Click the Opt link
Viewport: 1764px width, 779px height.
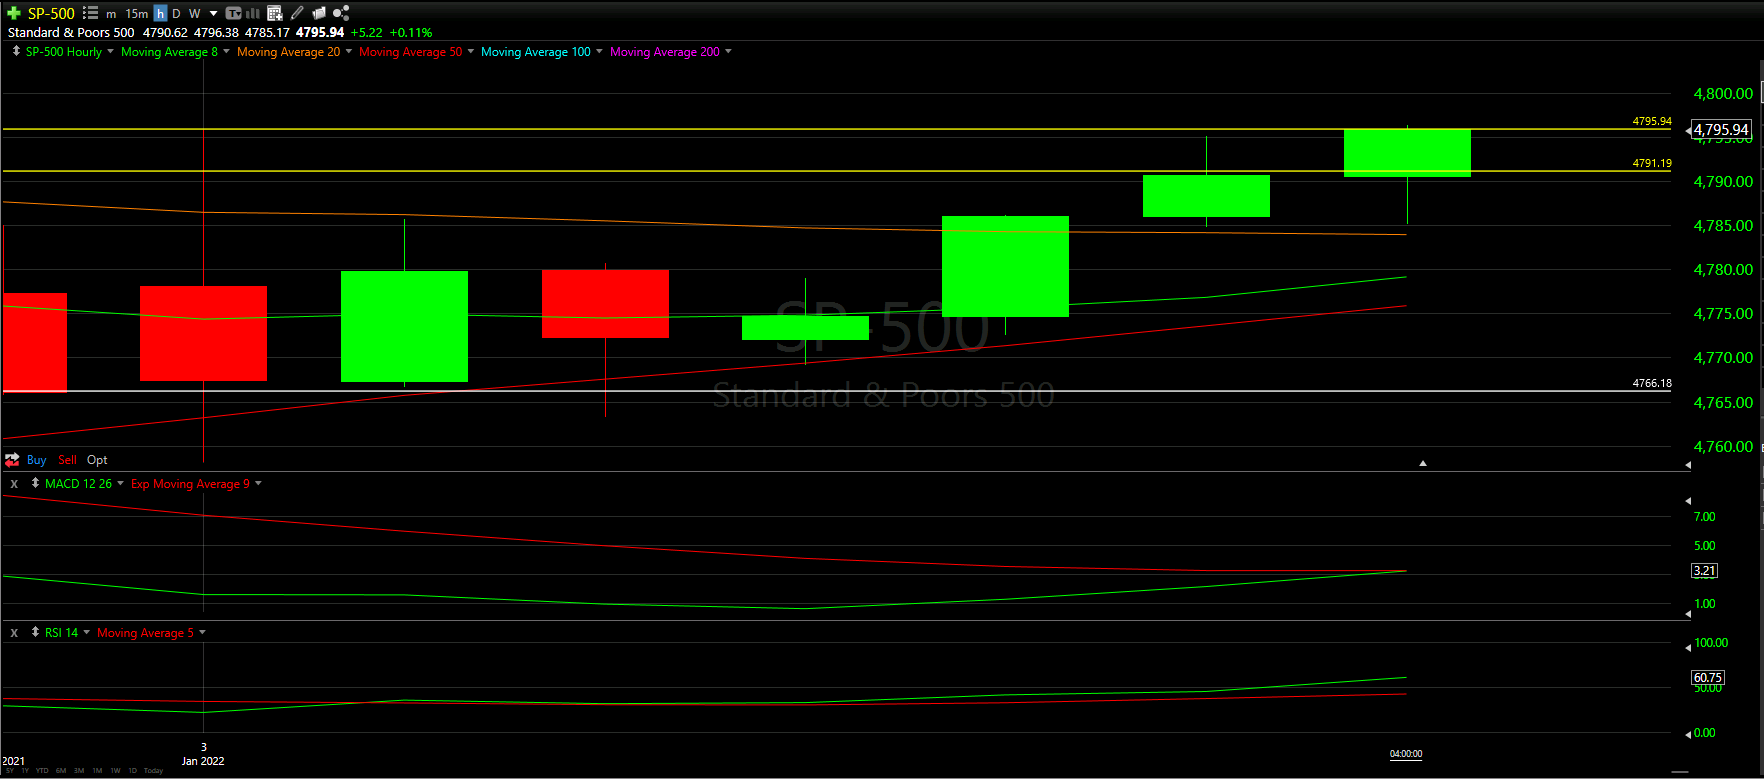click(x=97, y=460)
